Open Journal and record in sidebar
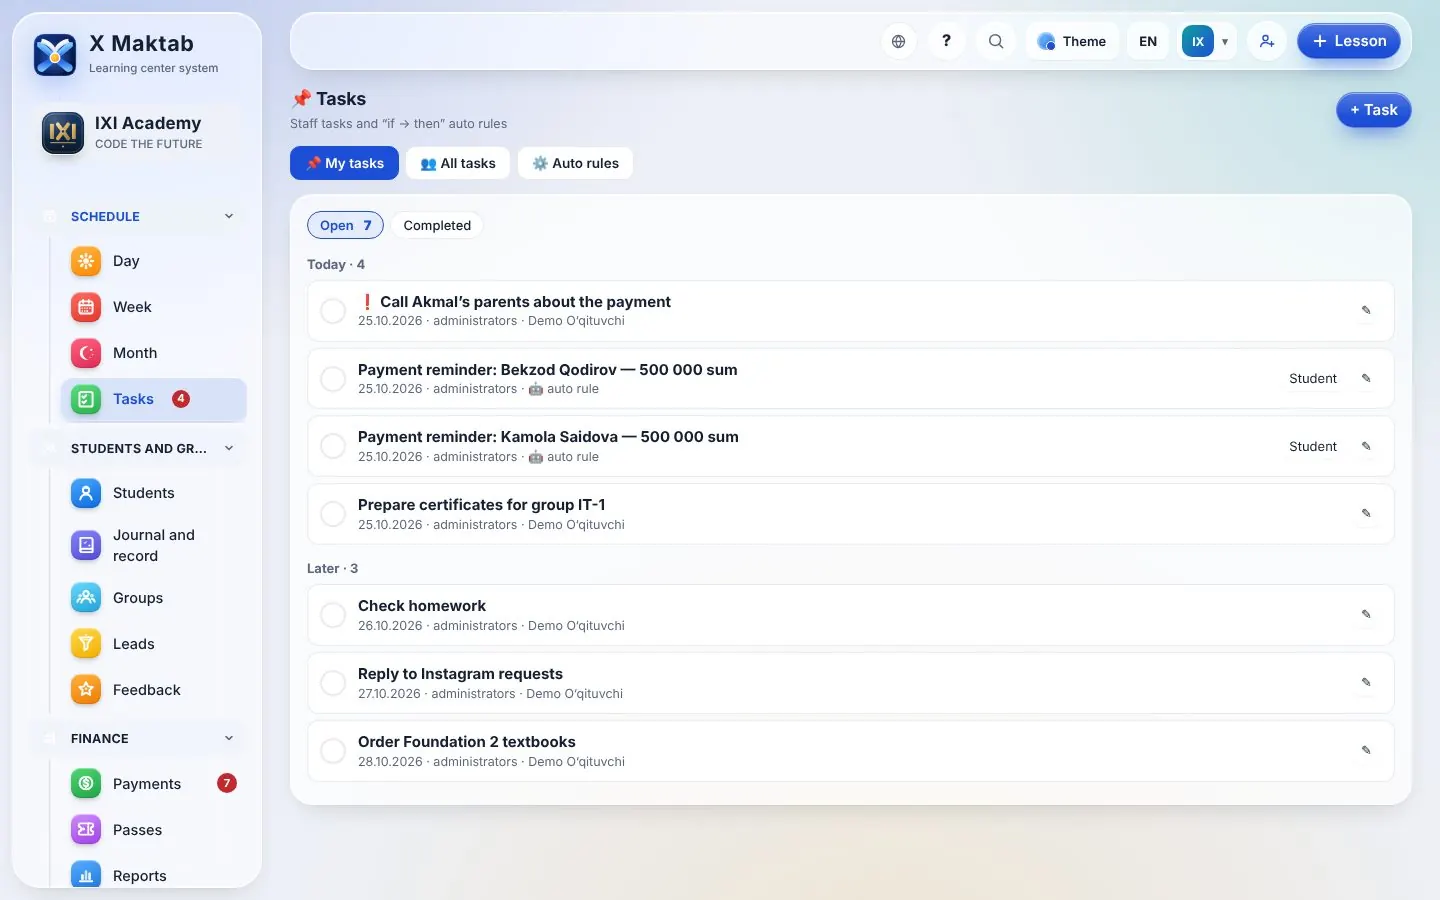The width and height of the screenshot is (1440, 900). point(154,546)
